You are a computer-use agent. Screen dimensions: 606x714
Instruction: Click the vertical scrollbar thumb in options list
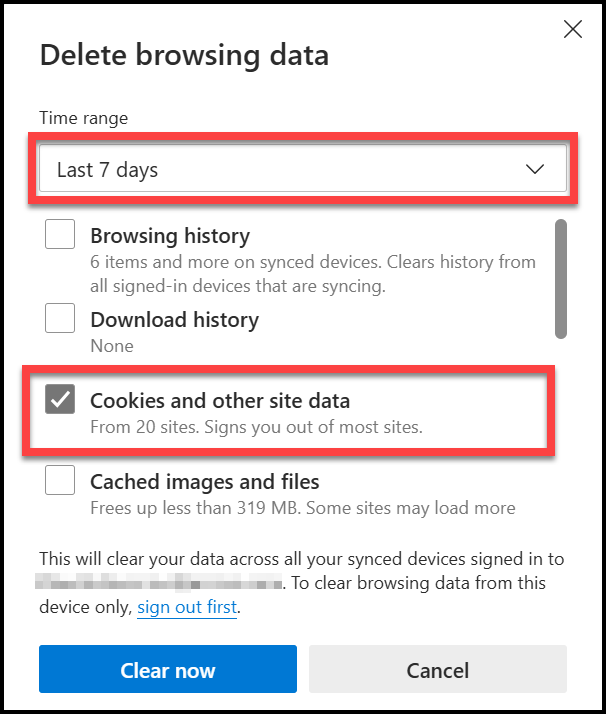(x=561, y=280)
